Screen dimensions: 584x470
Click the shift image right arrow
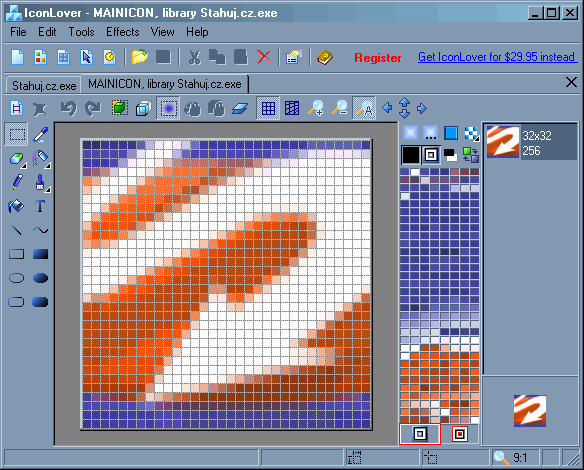(422, 108)
